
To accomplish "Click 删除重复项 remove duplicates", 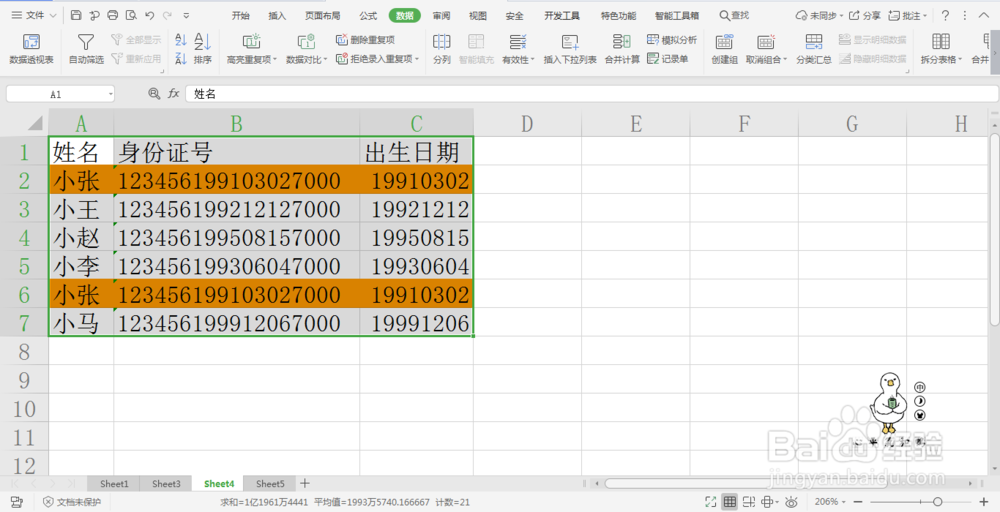I will click(365, 40).
